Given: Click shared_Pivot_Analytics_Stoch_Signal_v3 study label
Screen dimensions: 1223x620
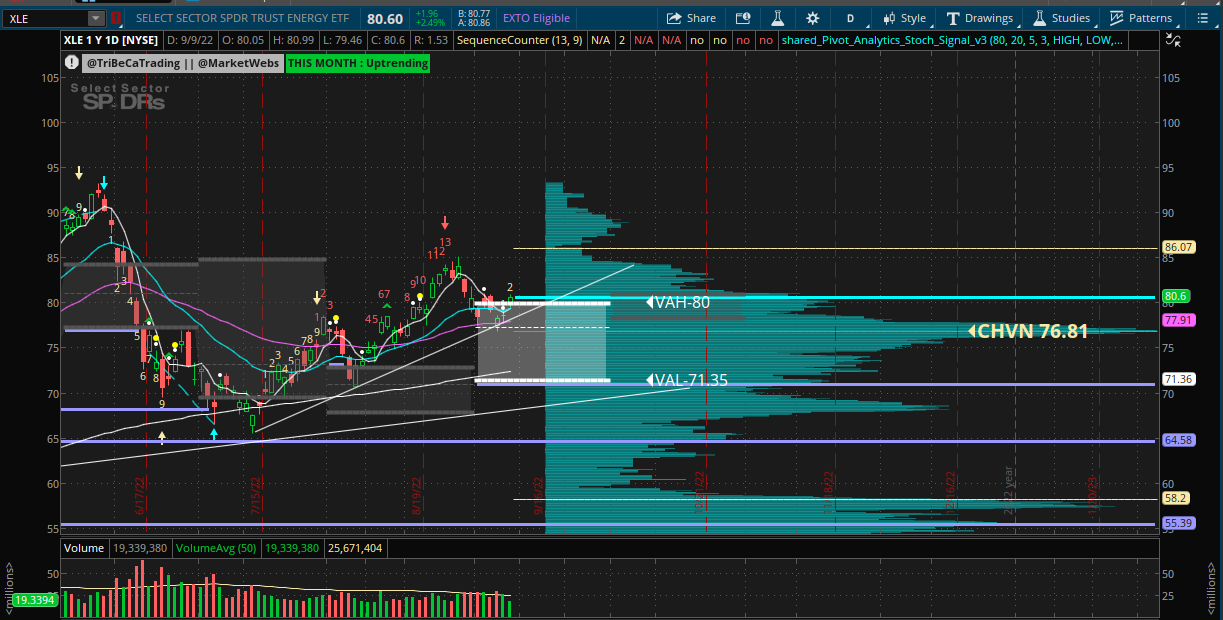Looking at the screenshot, I should [x=953, y=40].
